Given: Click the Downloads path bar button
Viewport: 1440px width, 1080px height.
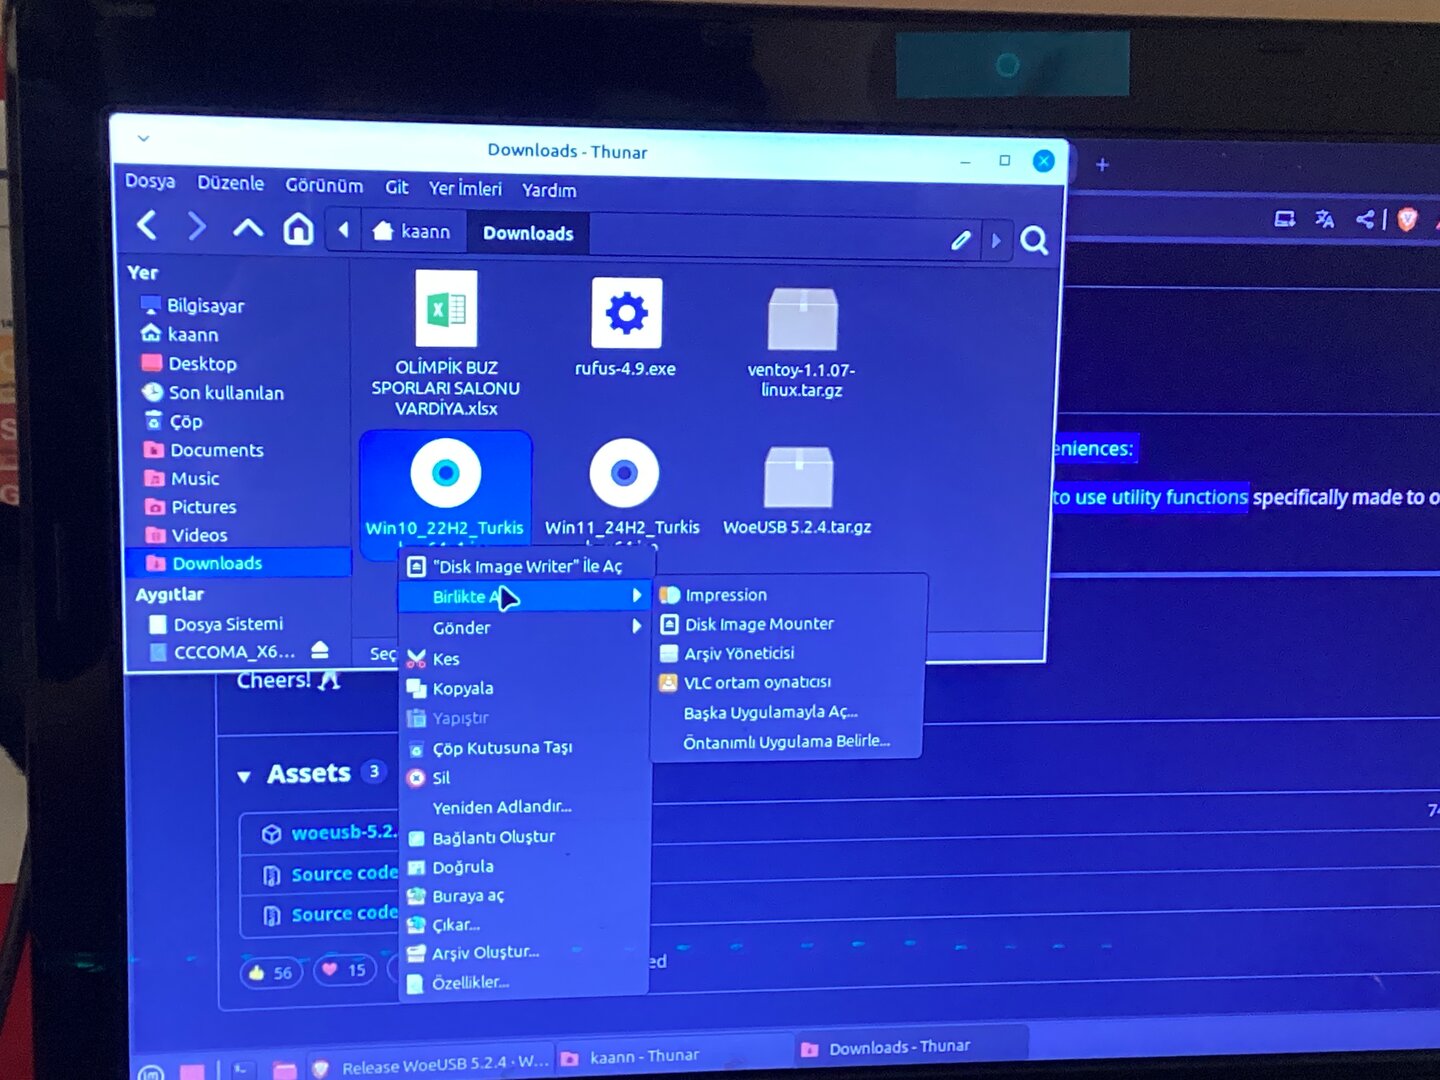Looking at the screenshot, I should [528, 233].
